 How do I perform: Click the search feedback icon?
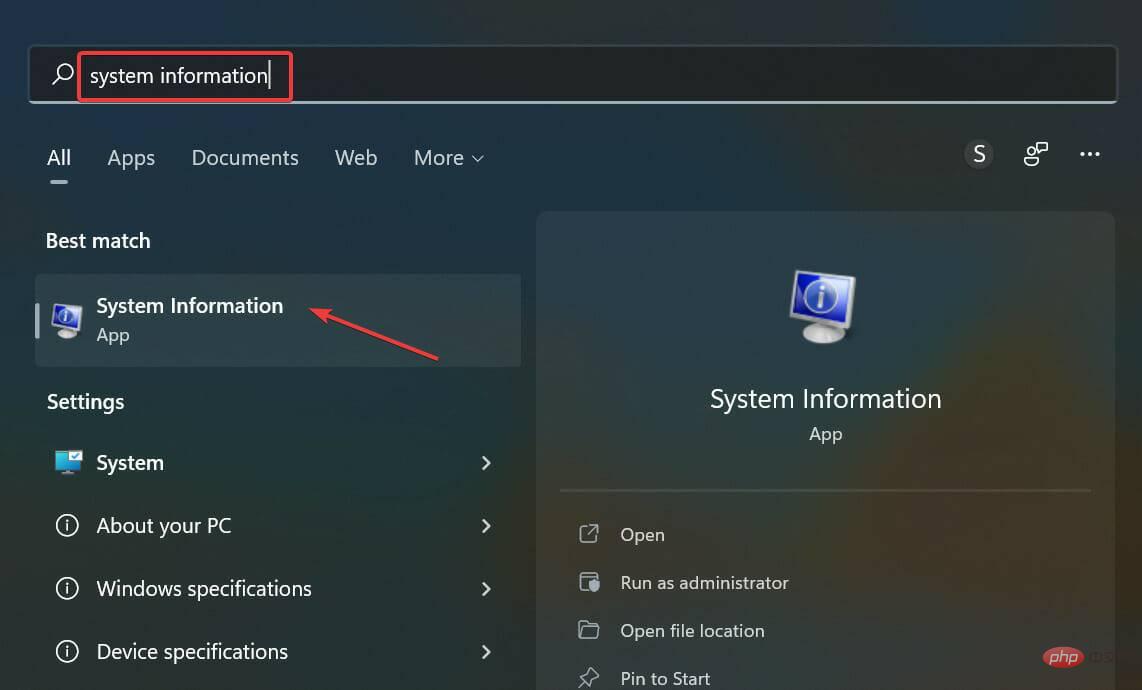click(x=1035, y=154)
